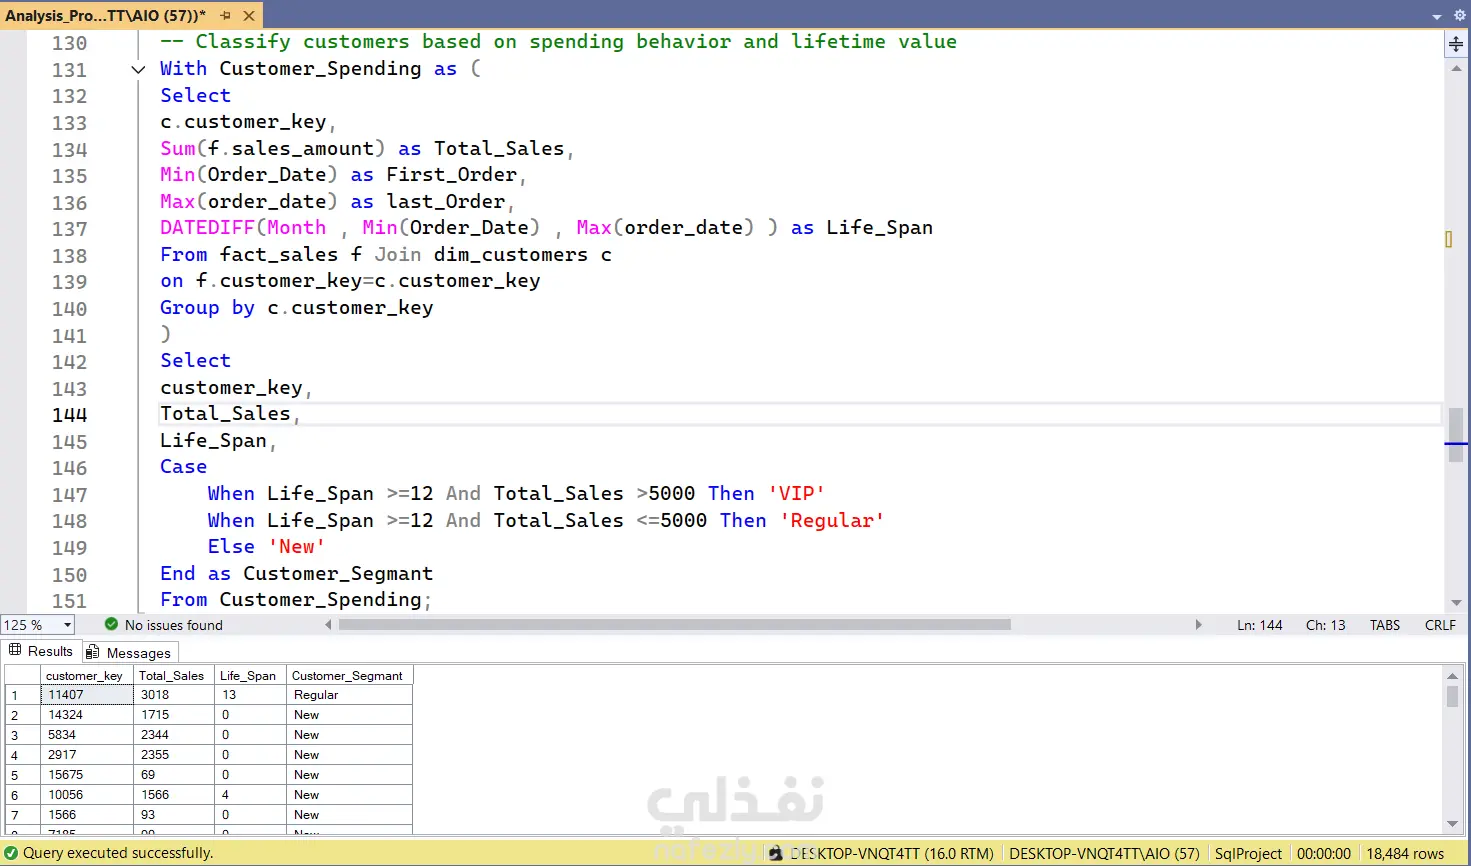
Task: Click cell 14324 in results grid
Action: pos(86,715)
